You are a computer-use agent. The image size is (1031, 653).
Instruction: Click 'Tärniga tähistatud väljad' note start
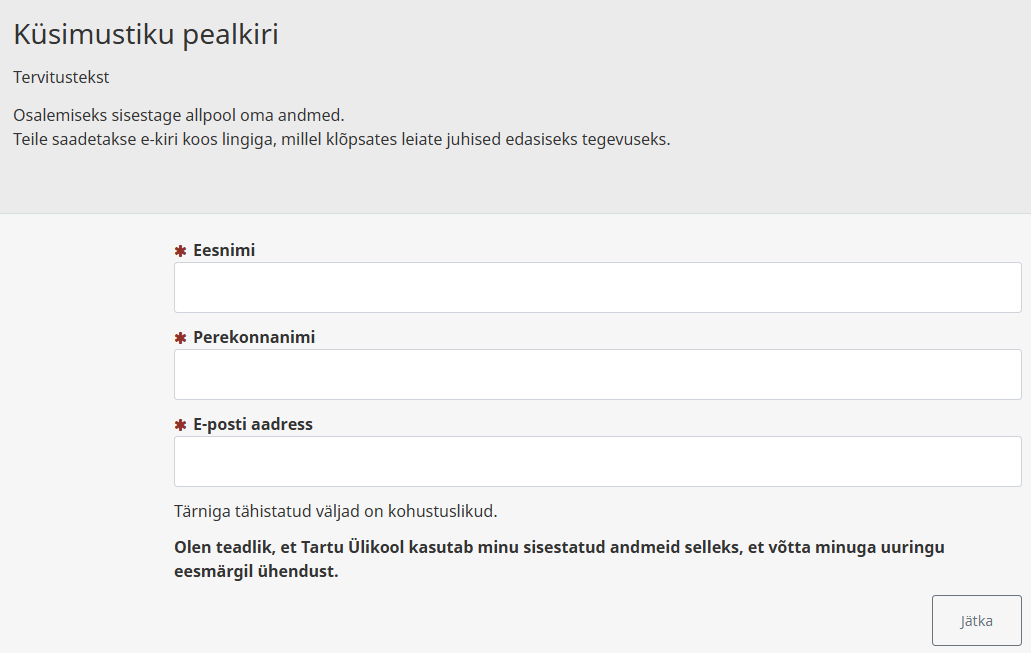point(267,511)
